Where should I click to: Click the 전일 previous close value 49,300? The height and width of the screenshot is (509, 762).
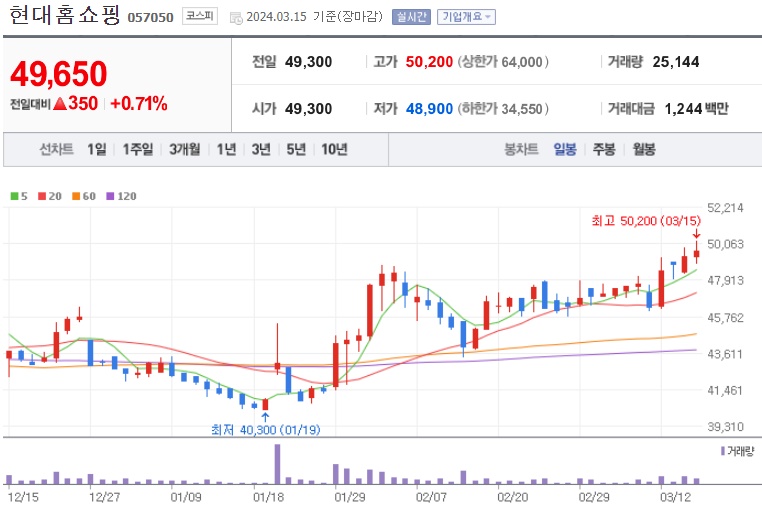(309, 62)
